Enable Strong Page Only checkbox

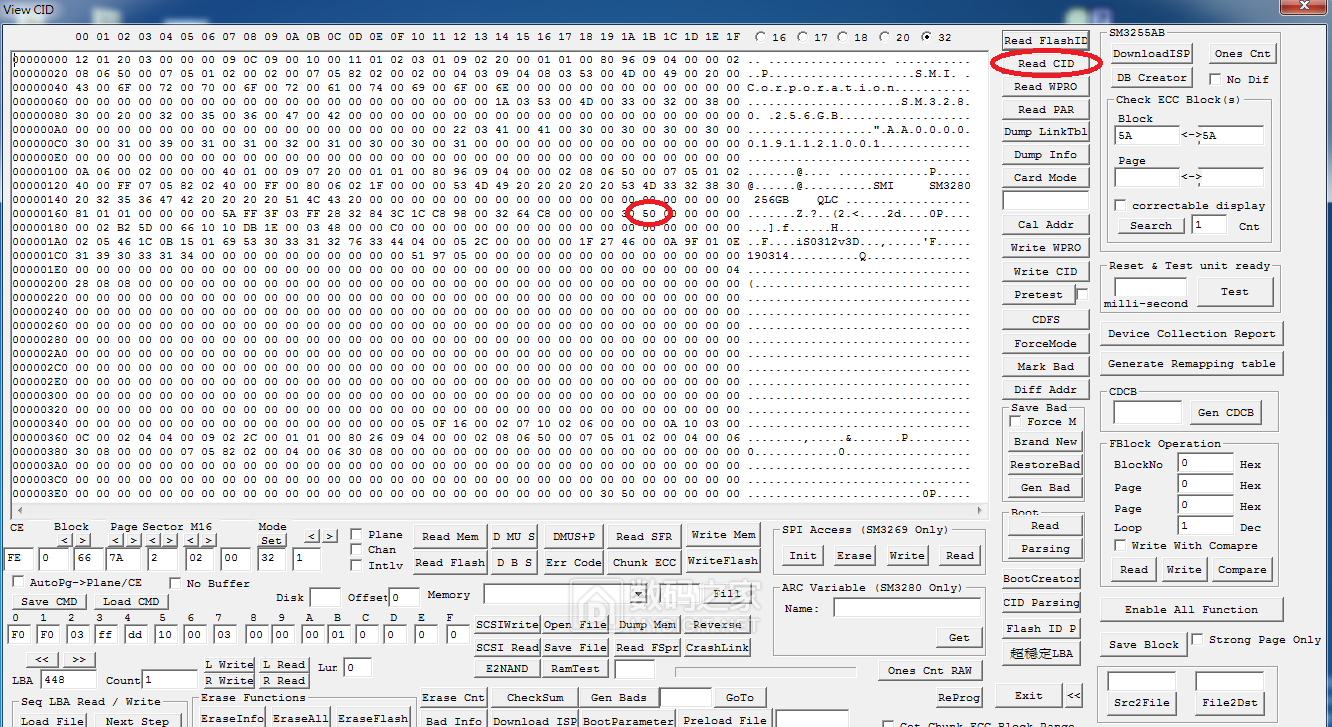[x=1197, y=639]
